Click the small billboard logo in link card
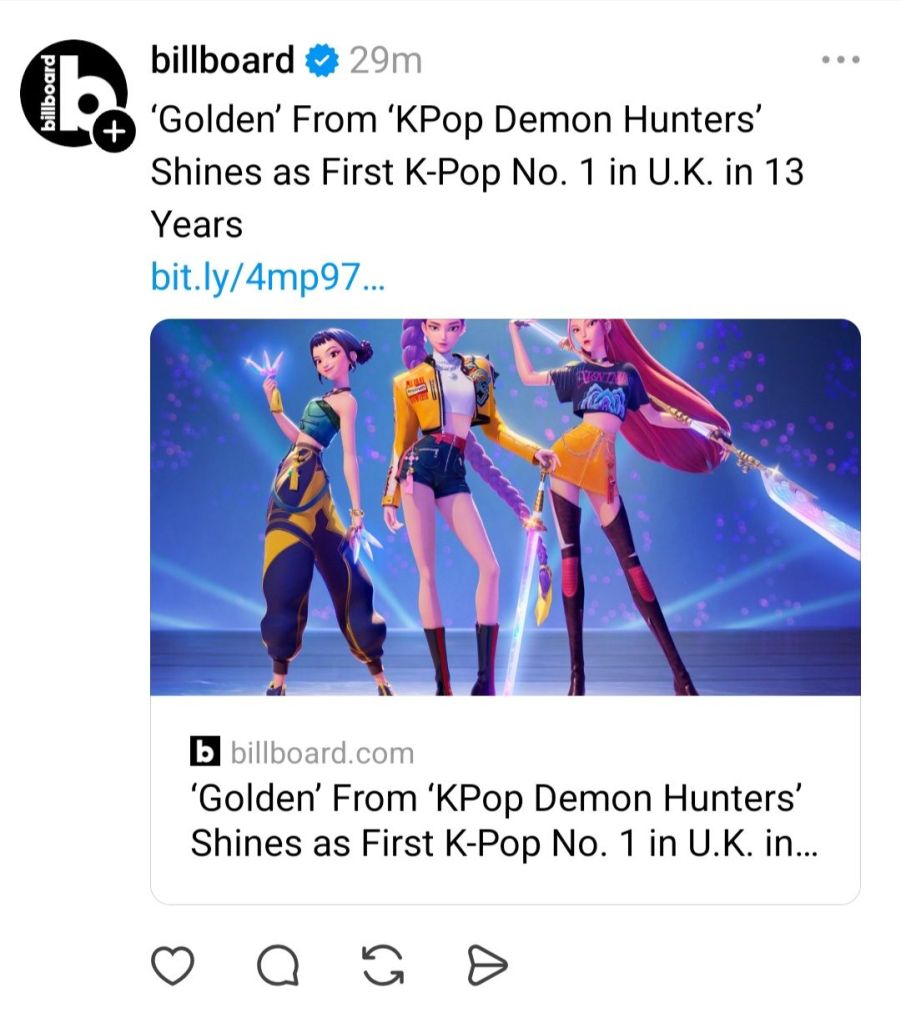The image size is (901, 1023). [x=203, y=751]
